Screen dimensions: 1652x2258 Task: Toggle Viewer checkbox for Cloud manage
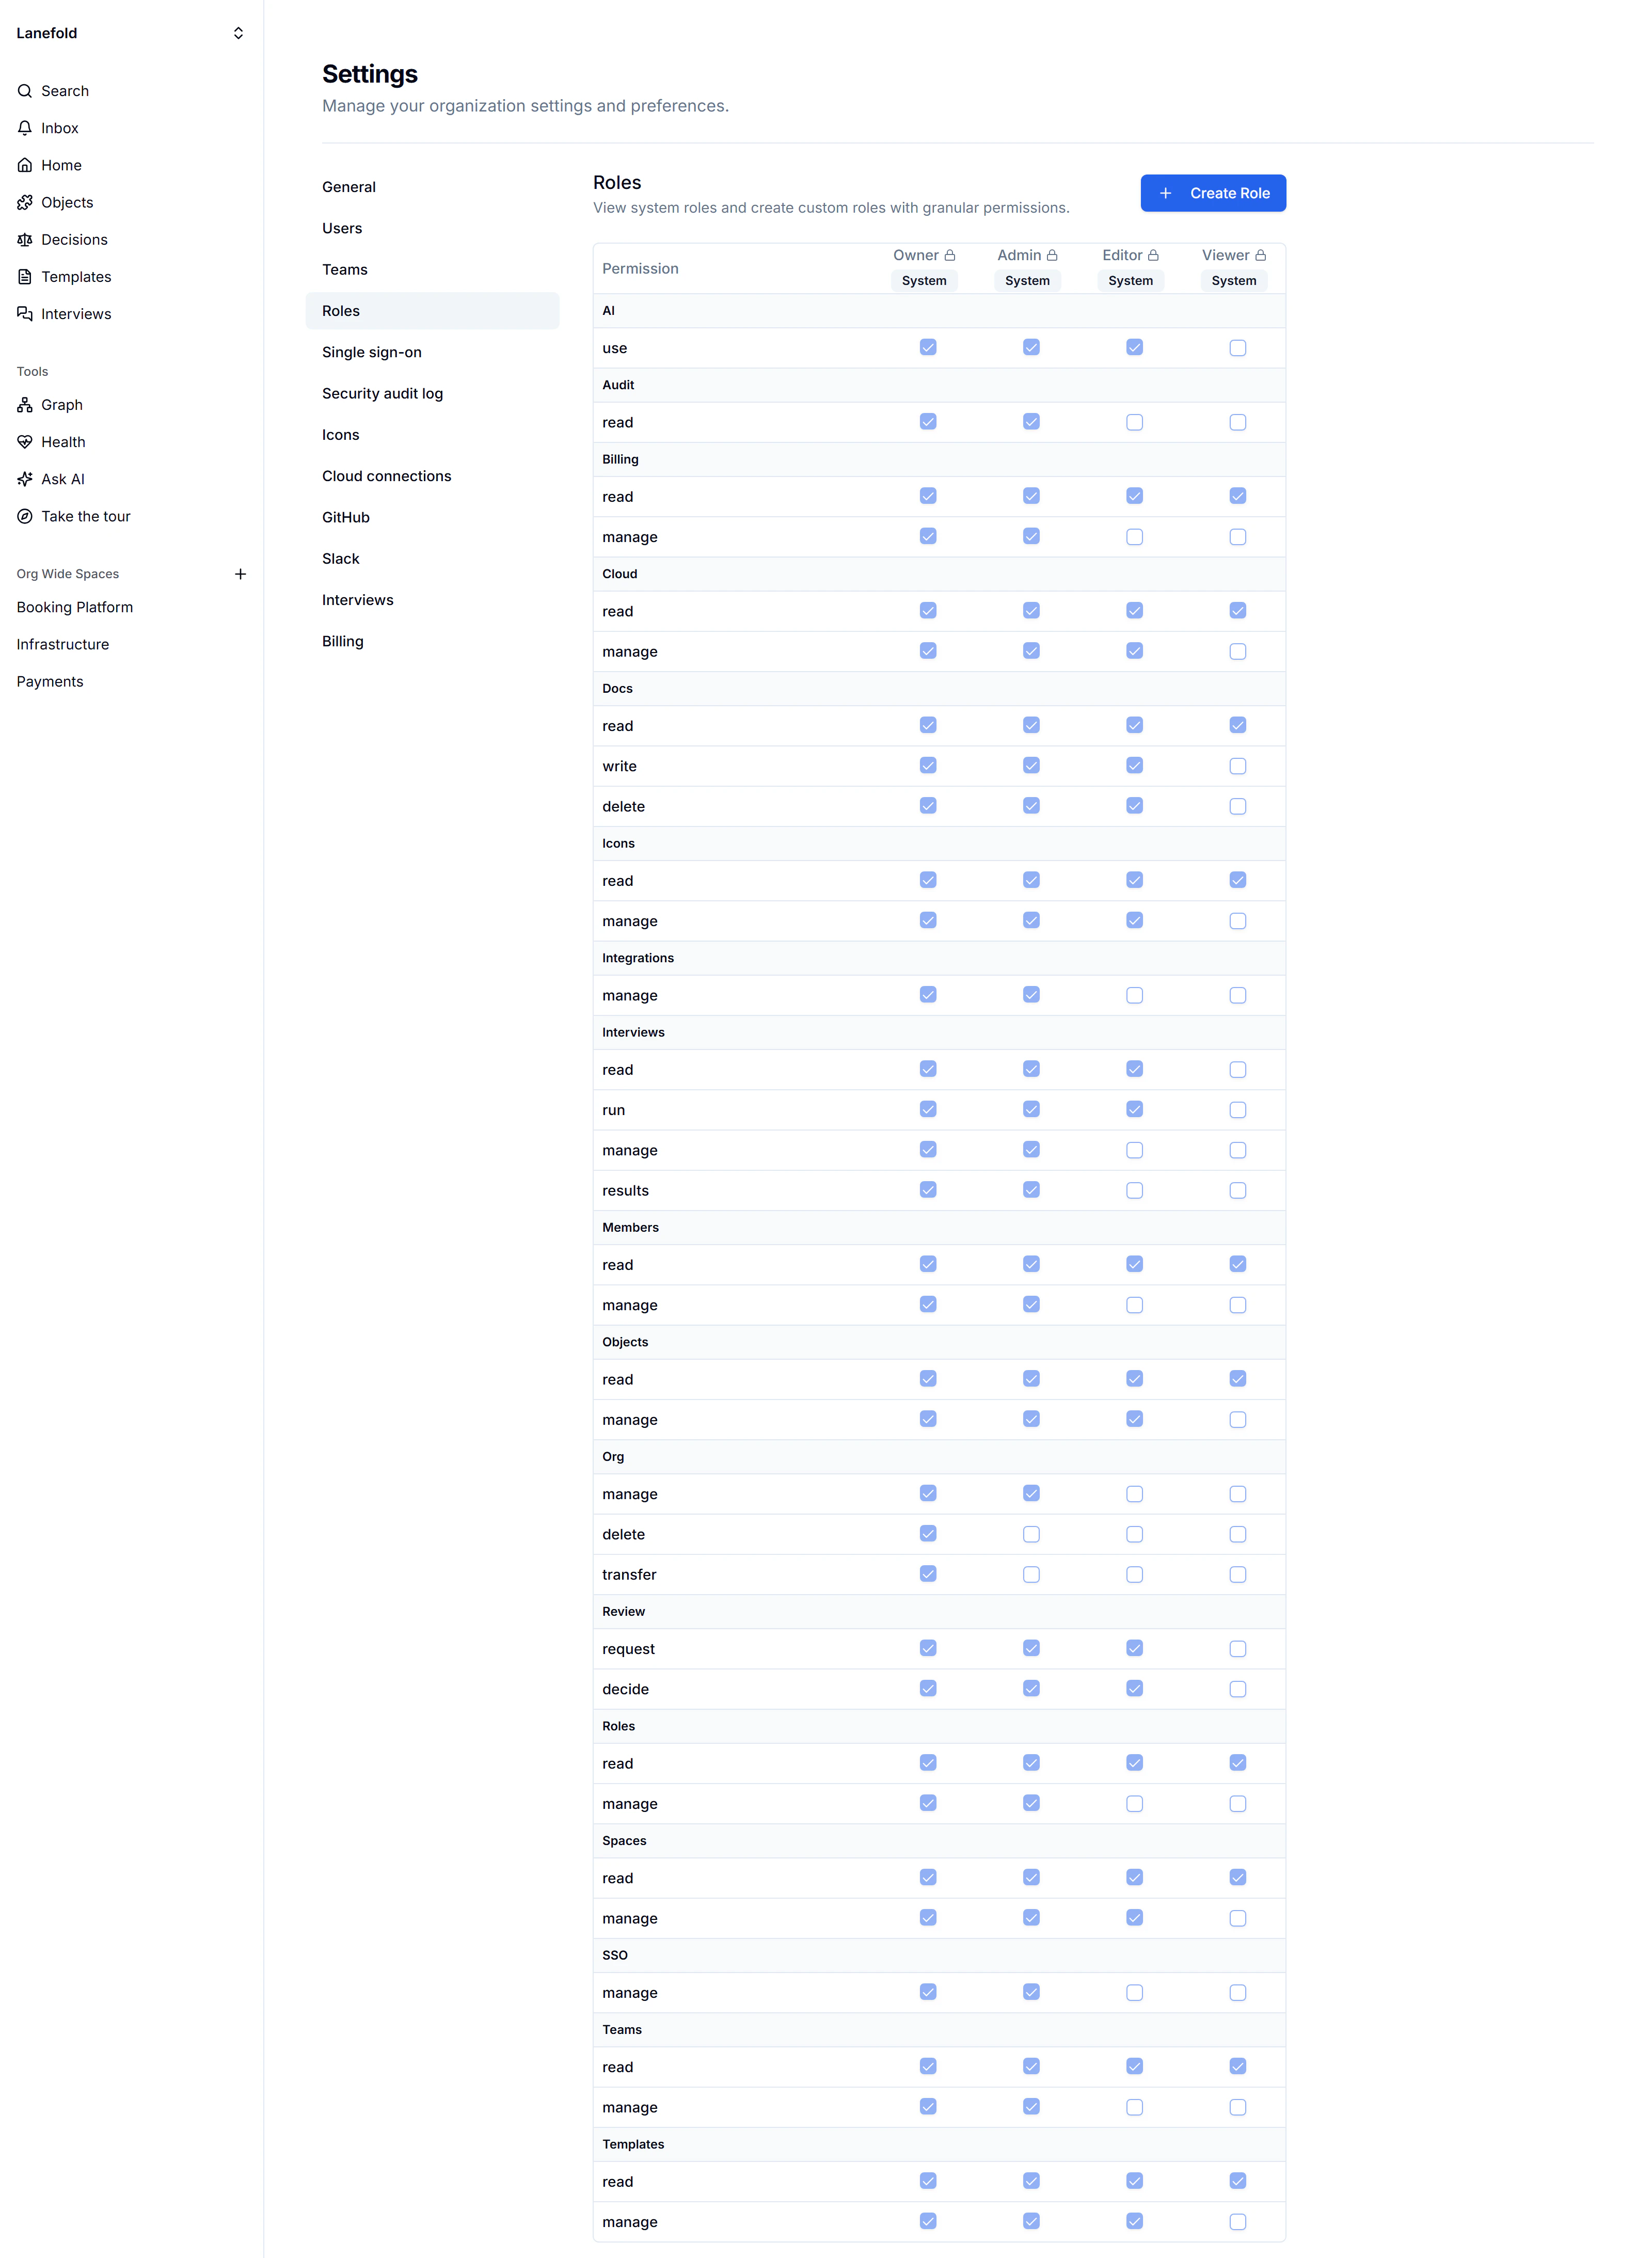1238,652
